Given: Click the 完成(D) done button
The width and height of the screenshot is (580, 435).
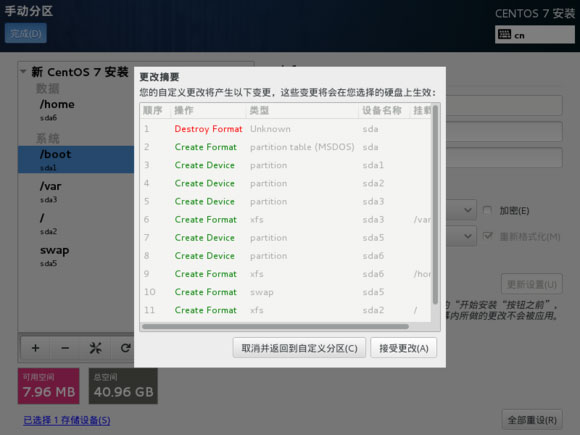Looking at the screenshot, I should click(26, 33).
